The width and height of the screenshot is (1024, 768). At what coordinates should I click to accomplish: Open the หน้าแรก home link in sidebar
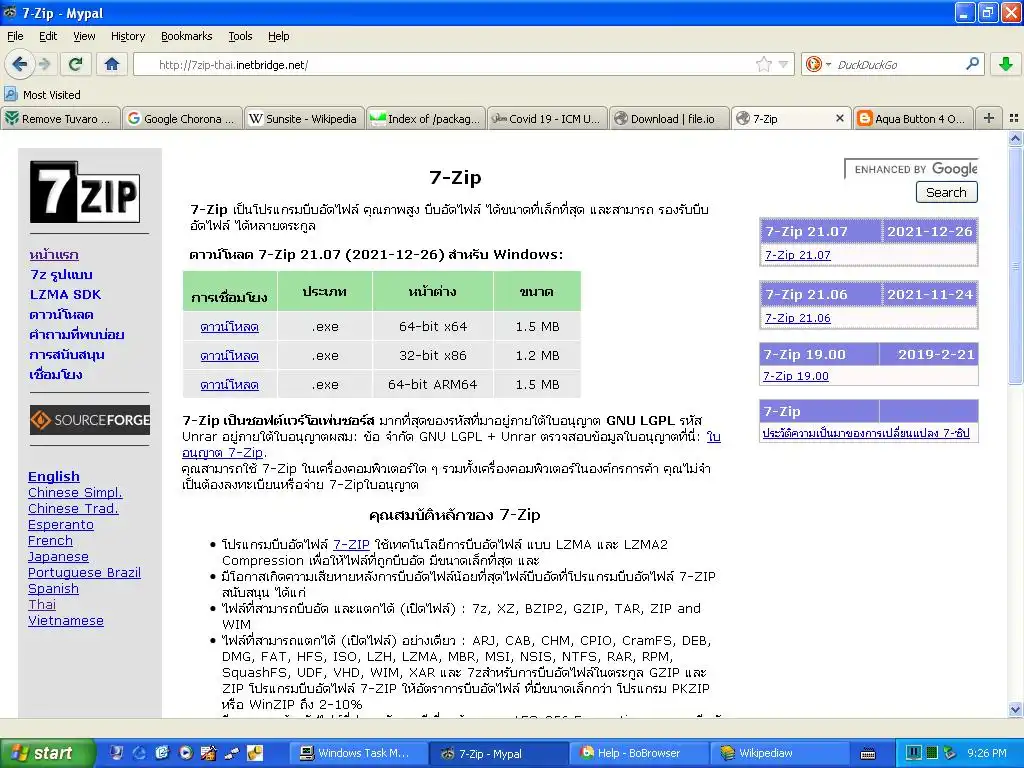[54, 255]
